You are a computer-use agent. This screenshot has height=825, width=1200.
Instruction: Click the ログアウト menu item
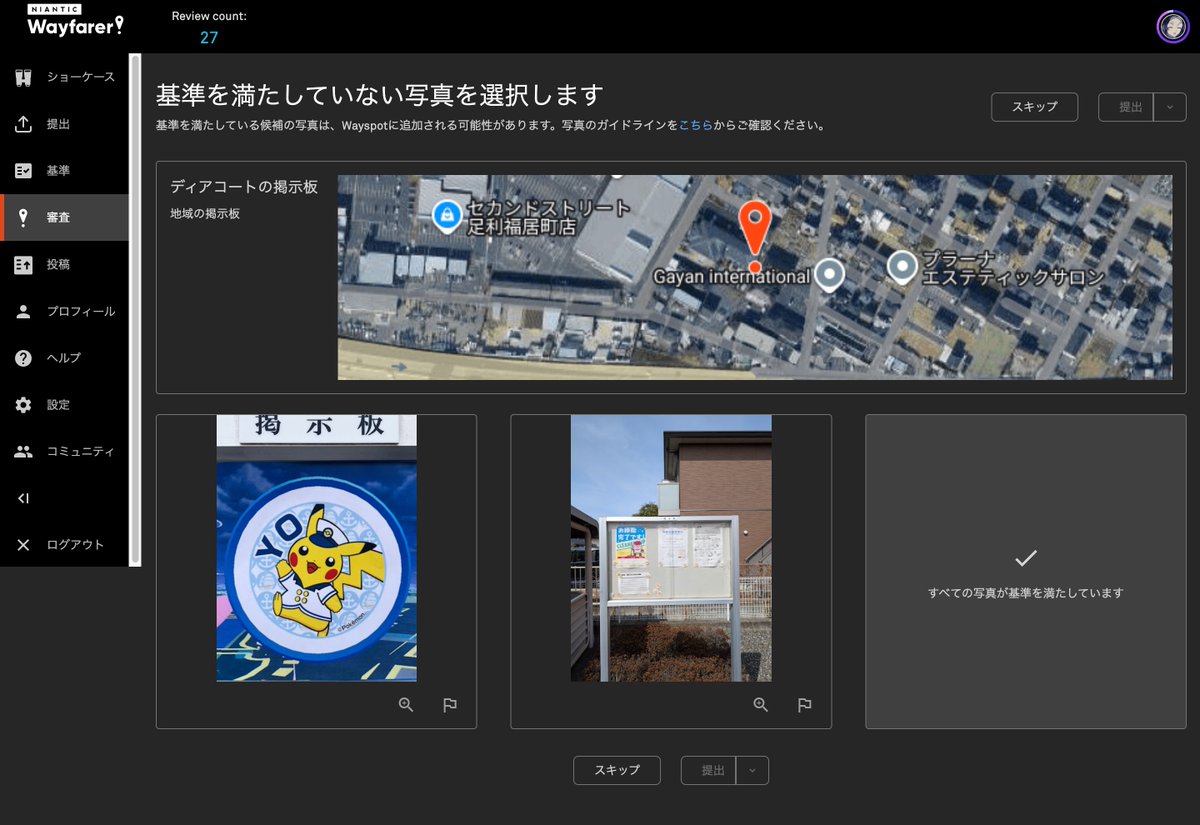(64, 545)
